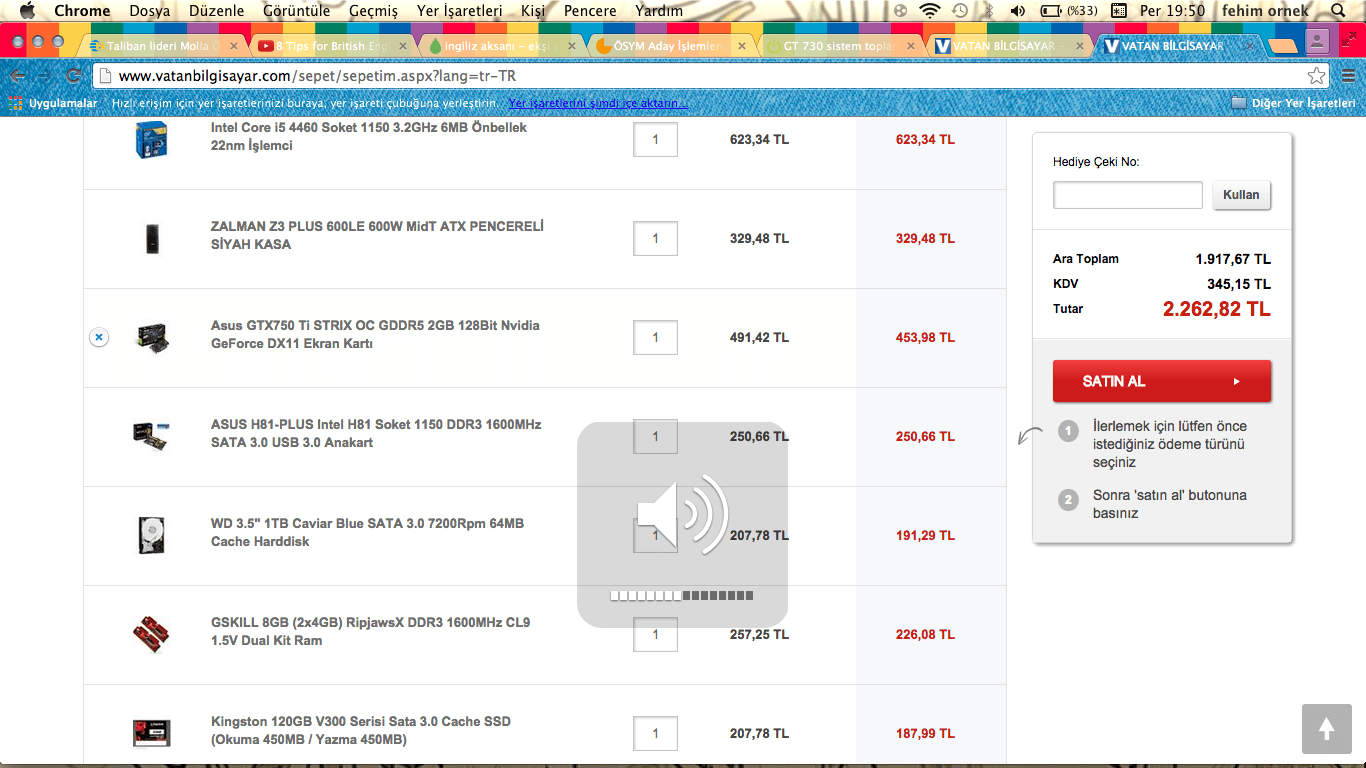Open the GSKILL RipjawsX RAM thumbnail

point(151,634)
